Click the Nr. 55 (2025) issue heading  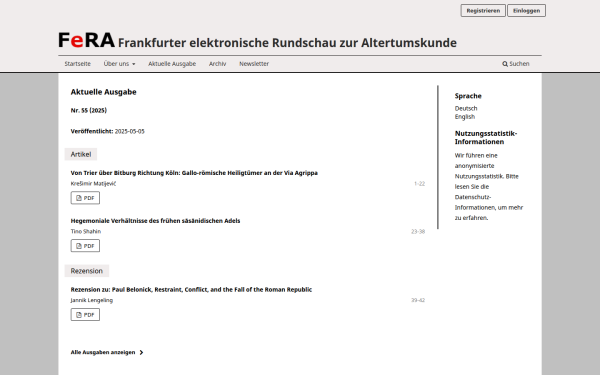click(89, 110)
